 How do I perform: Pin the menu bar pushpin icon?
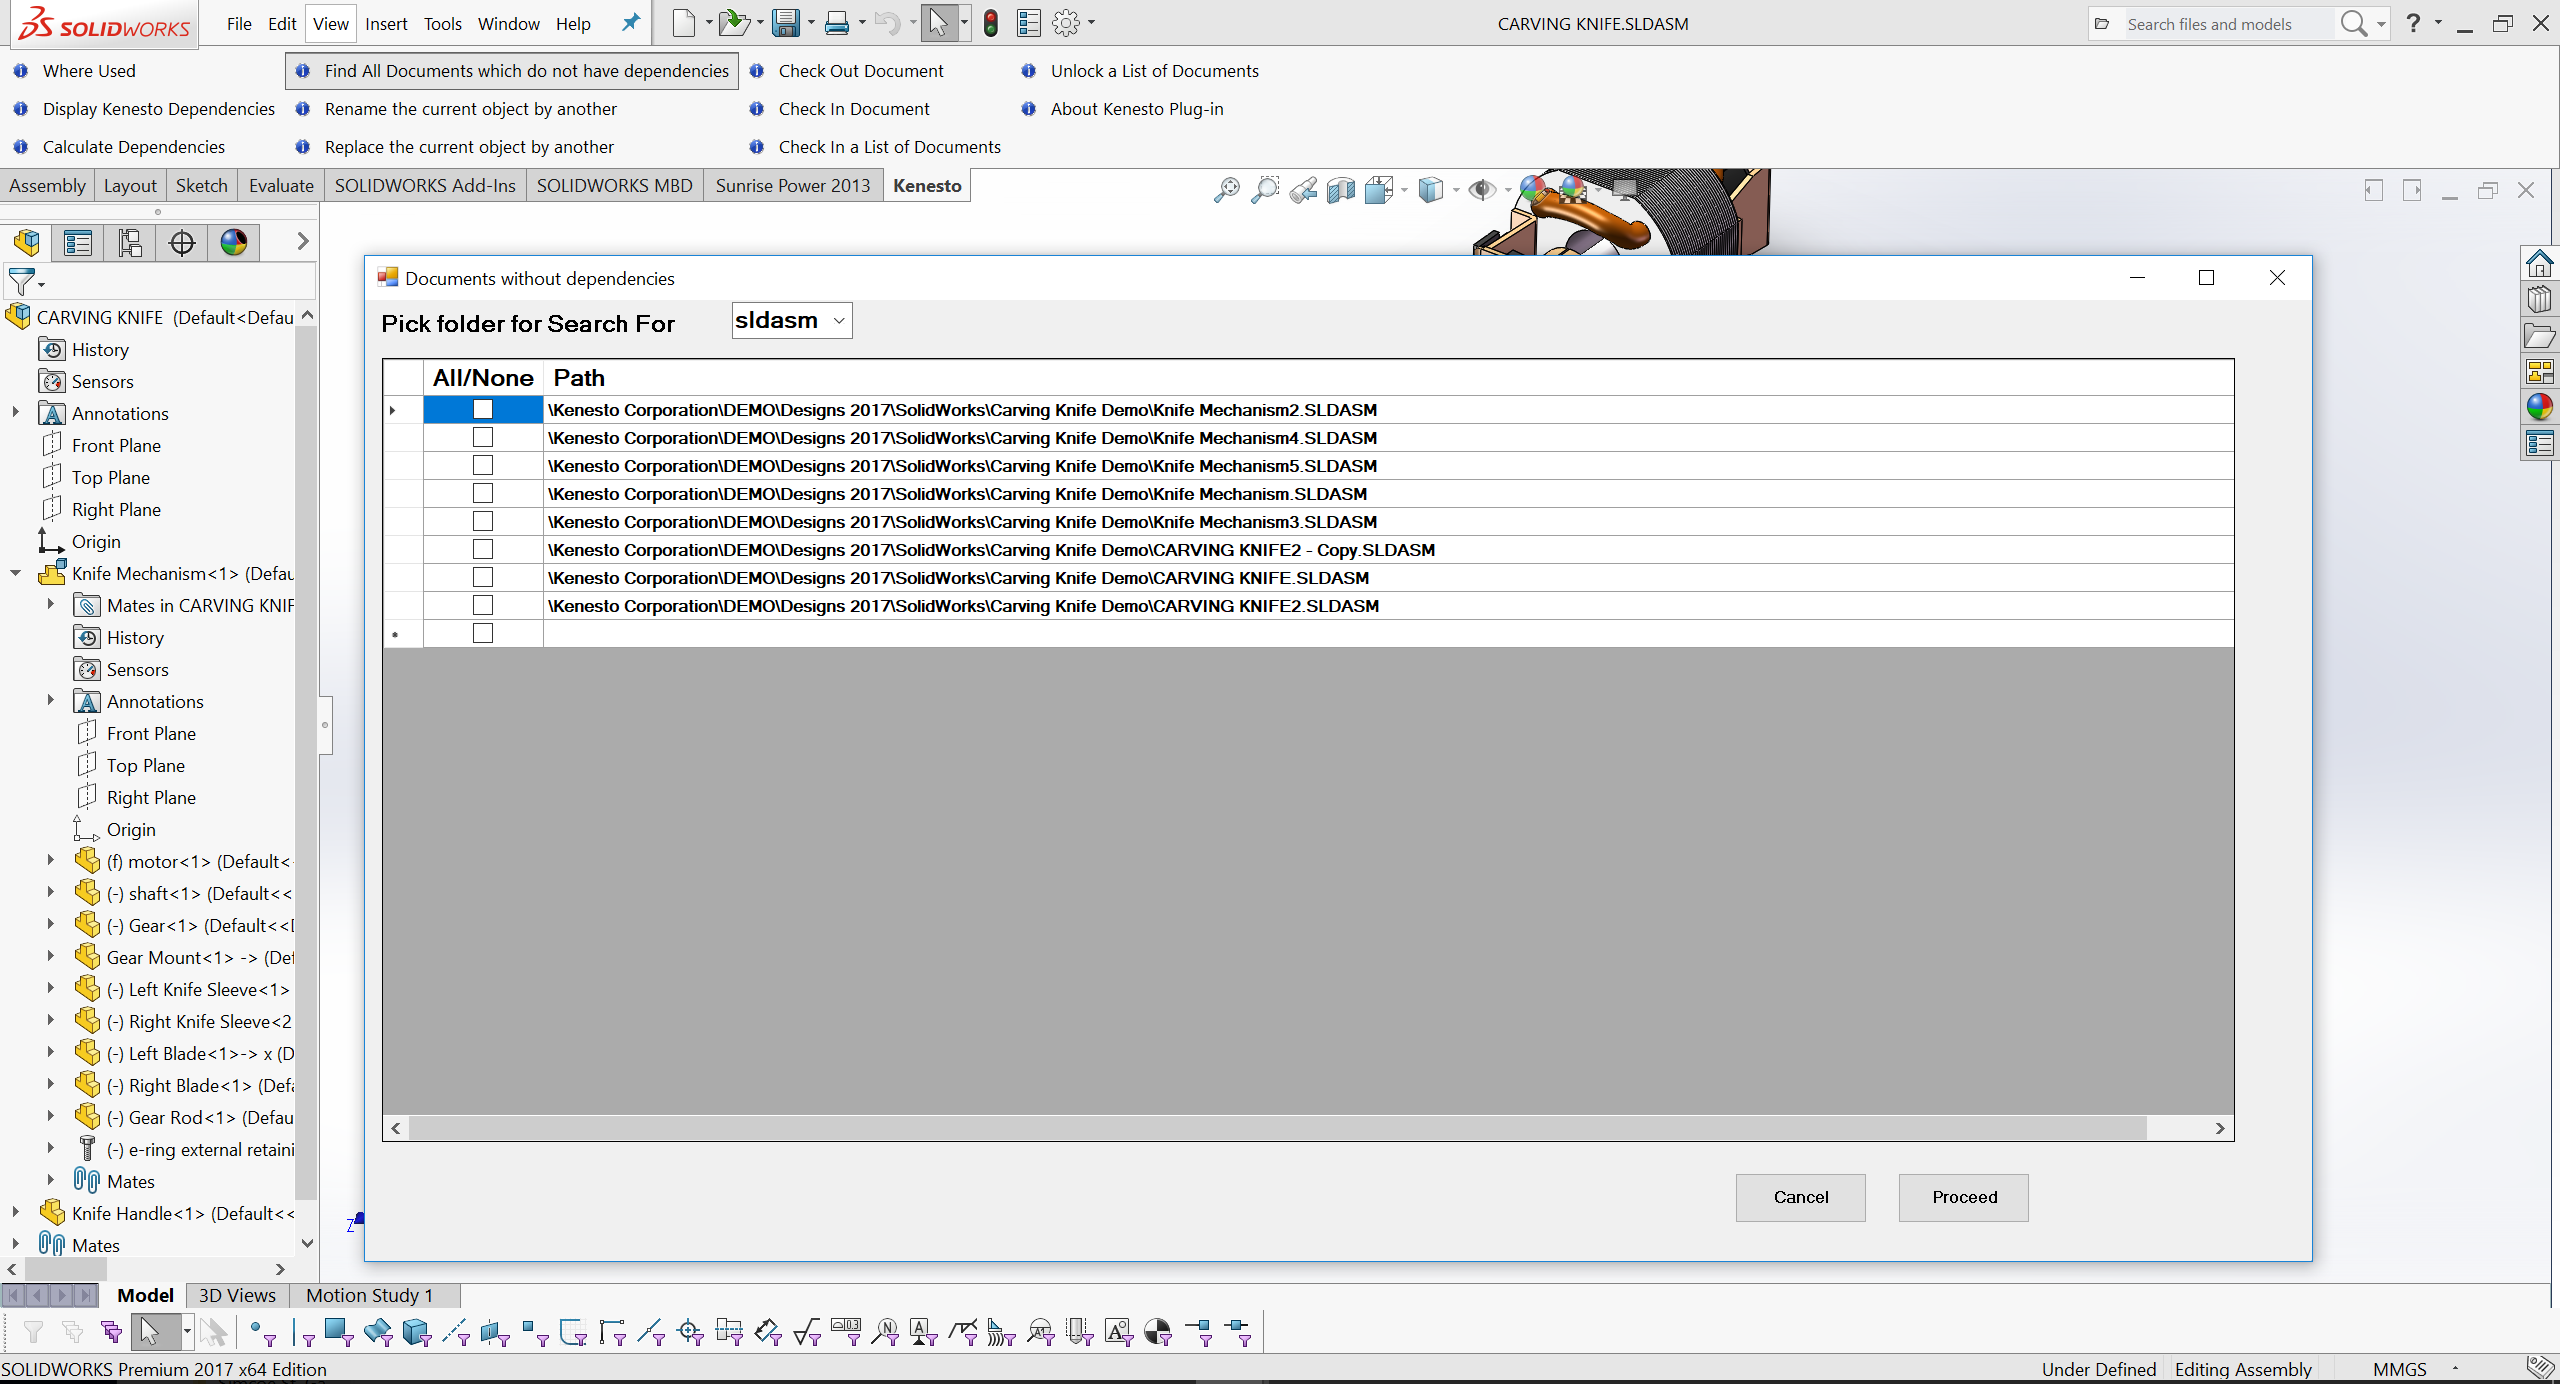coord(631,23)
